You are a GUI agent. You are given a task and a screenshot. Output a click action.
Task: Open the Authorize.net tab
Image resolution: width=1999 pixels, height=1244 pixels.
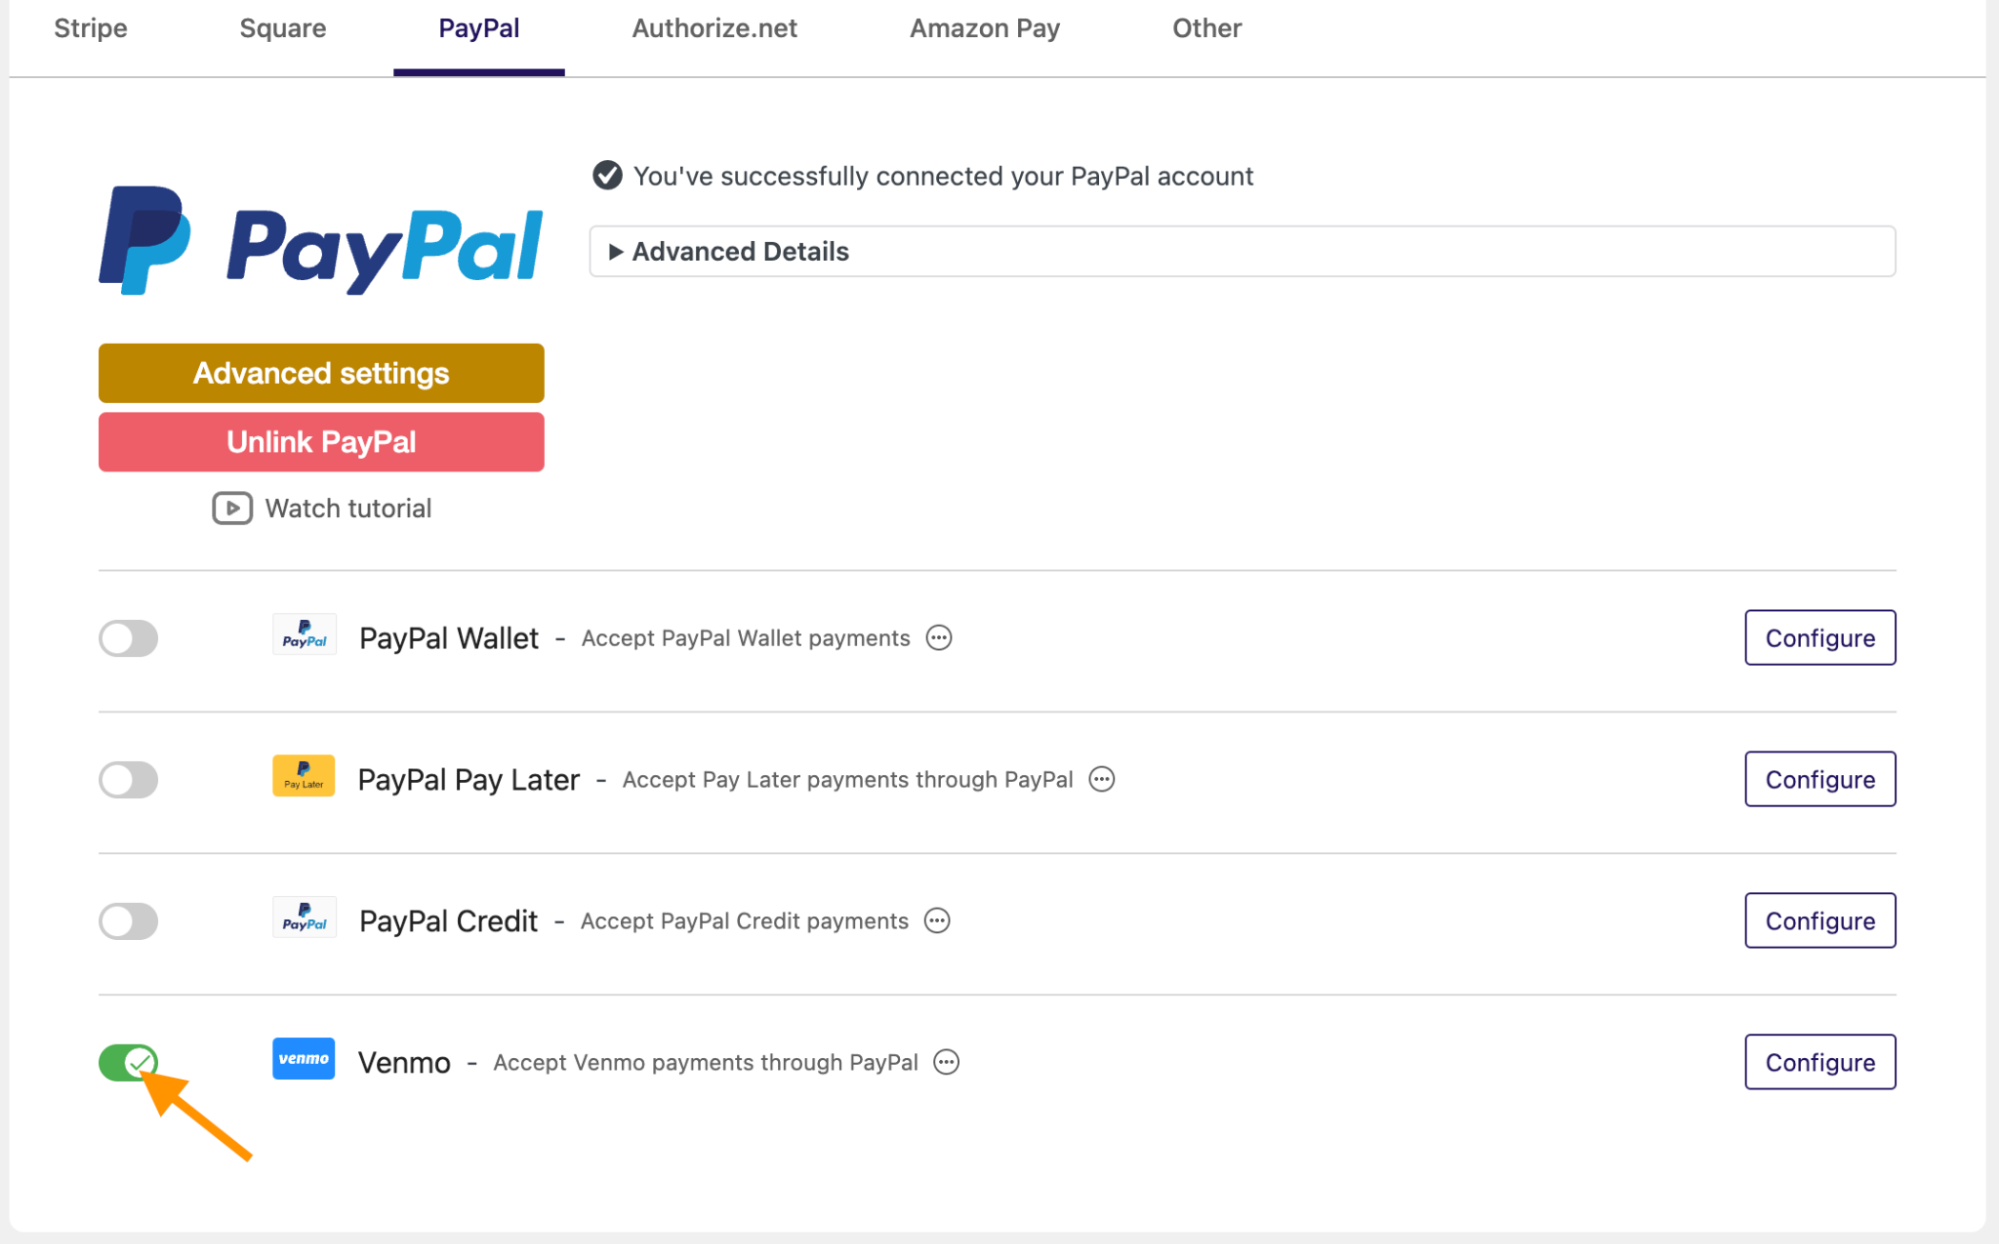click(x=714, y=28)
